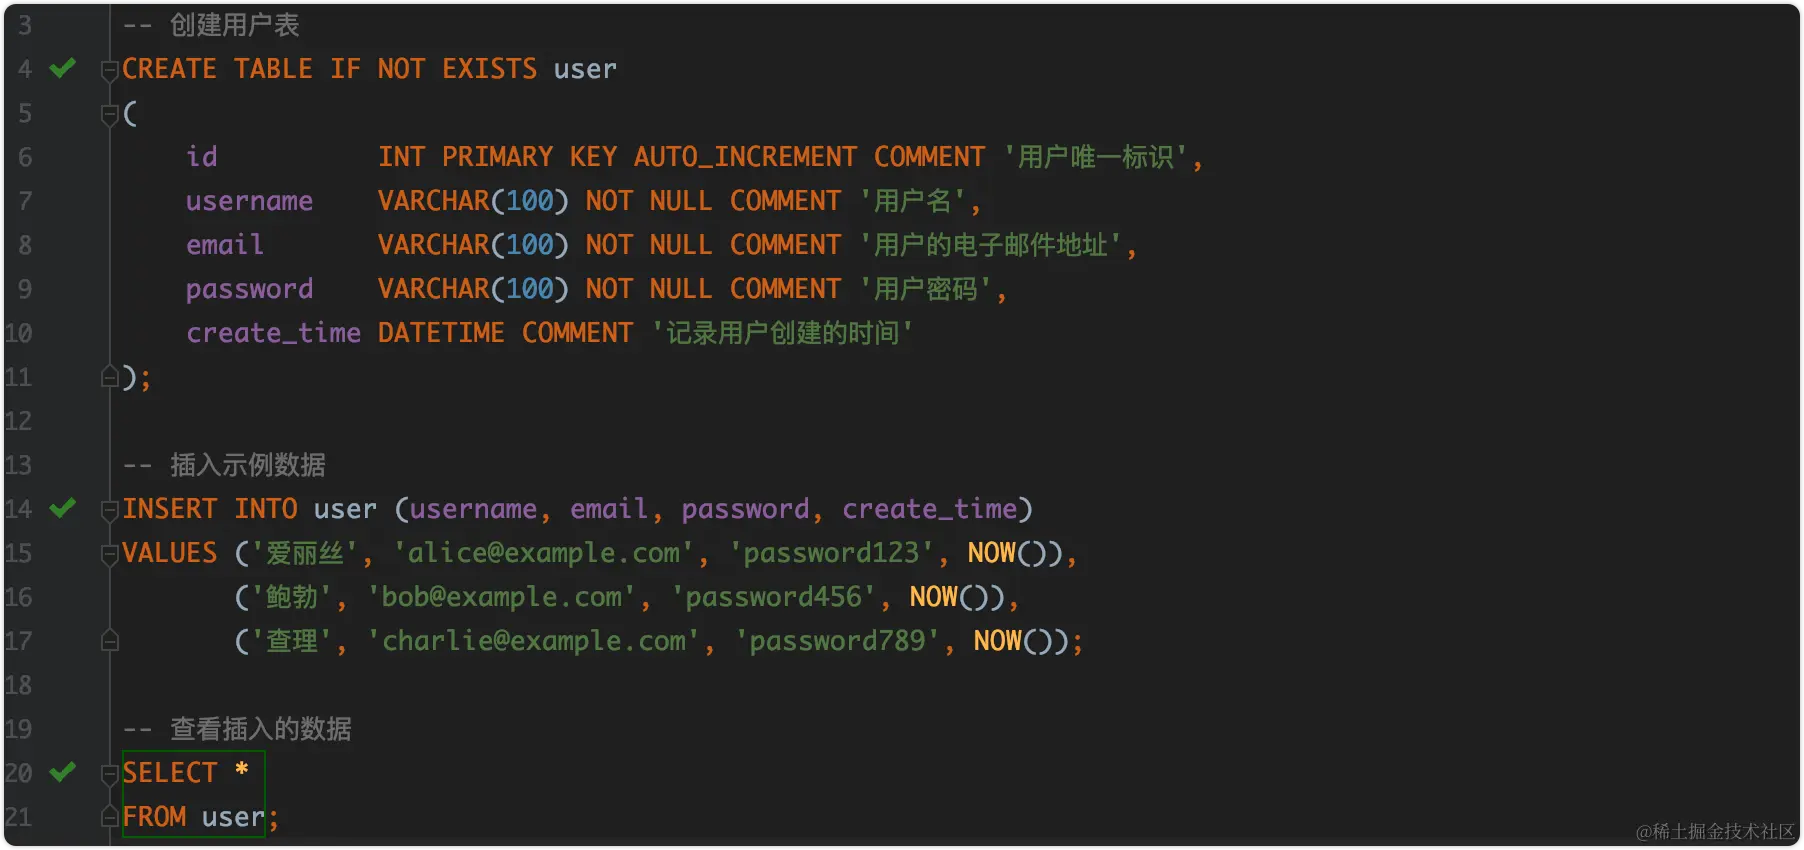The image size is (1804, 850).
Task: Click 'VARCHAR(100)' on the username line
Action: tap(473, 201)
